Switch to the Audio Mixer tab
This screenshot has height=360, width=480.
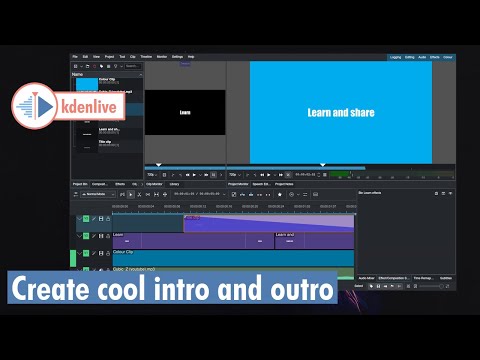pyautogui.click(x=366, y=278)
